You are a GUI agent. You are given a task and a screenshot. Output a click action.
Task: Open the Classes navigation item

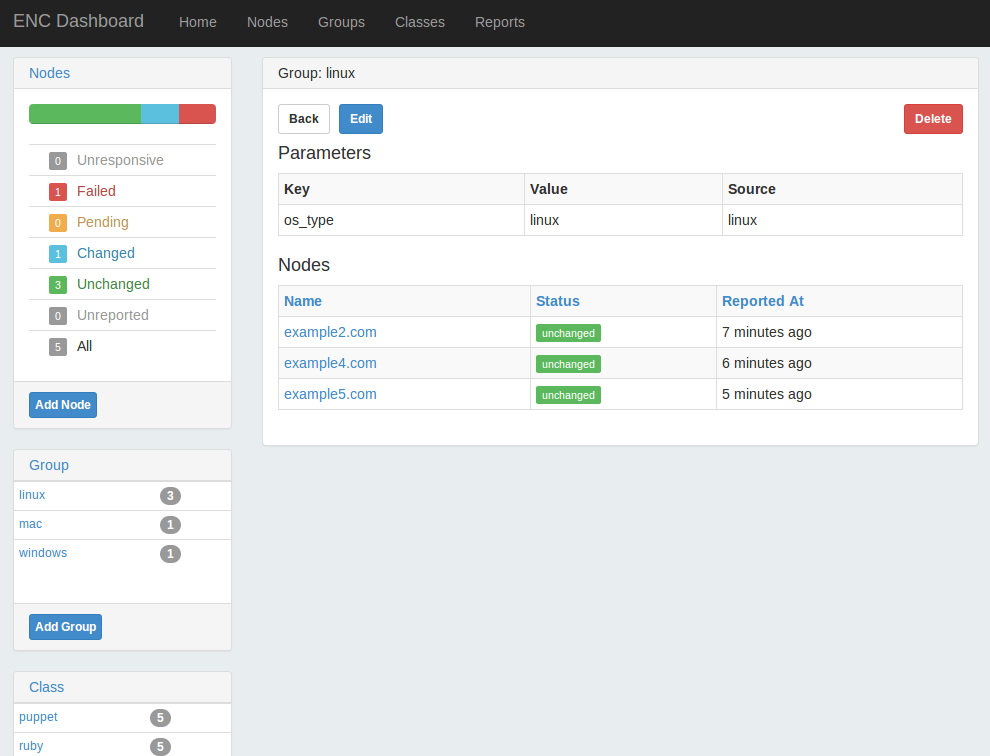coord(420,22)
